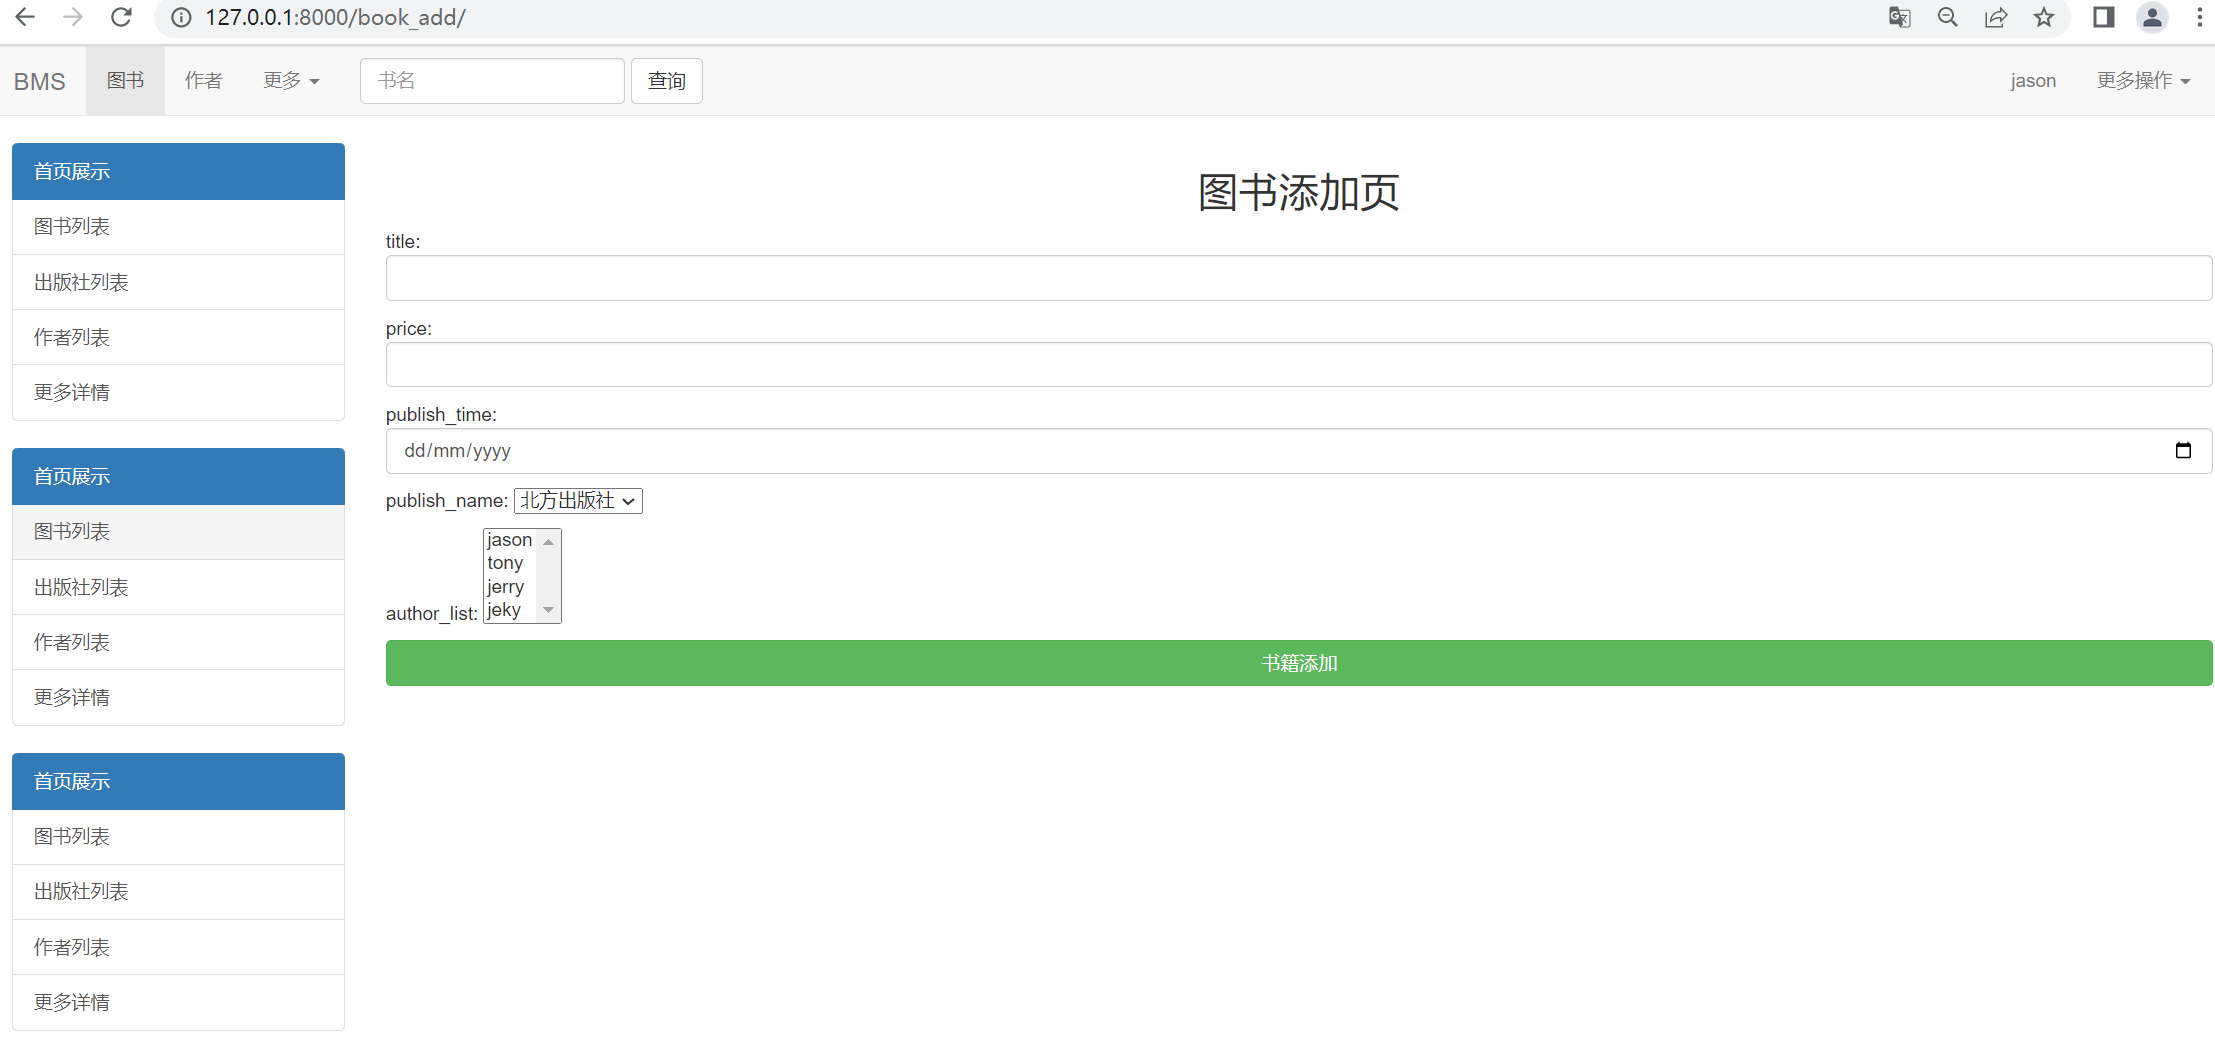Select jeky in the author_list box
2215x1043 pixels.
coord(510,610)
